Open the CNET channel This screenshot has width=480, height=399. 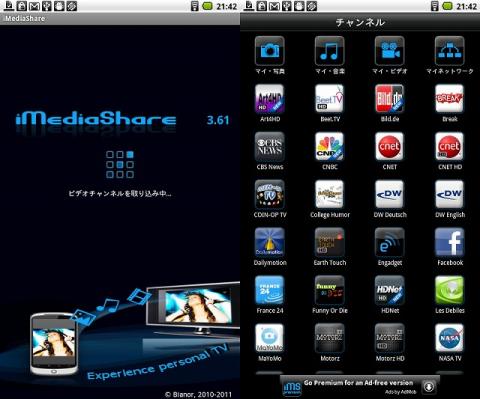tap(390, 147)
